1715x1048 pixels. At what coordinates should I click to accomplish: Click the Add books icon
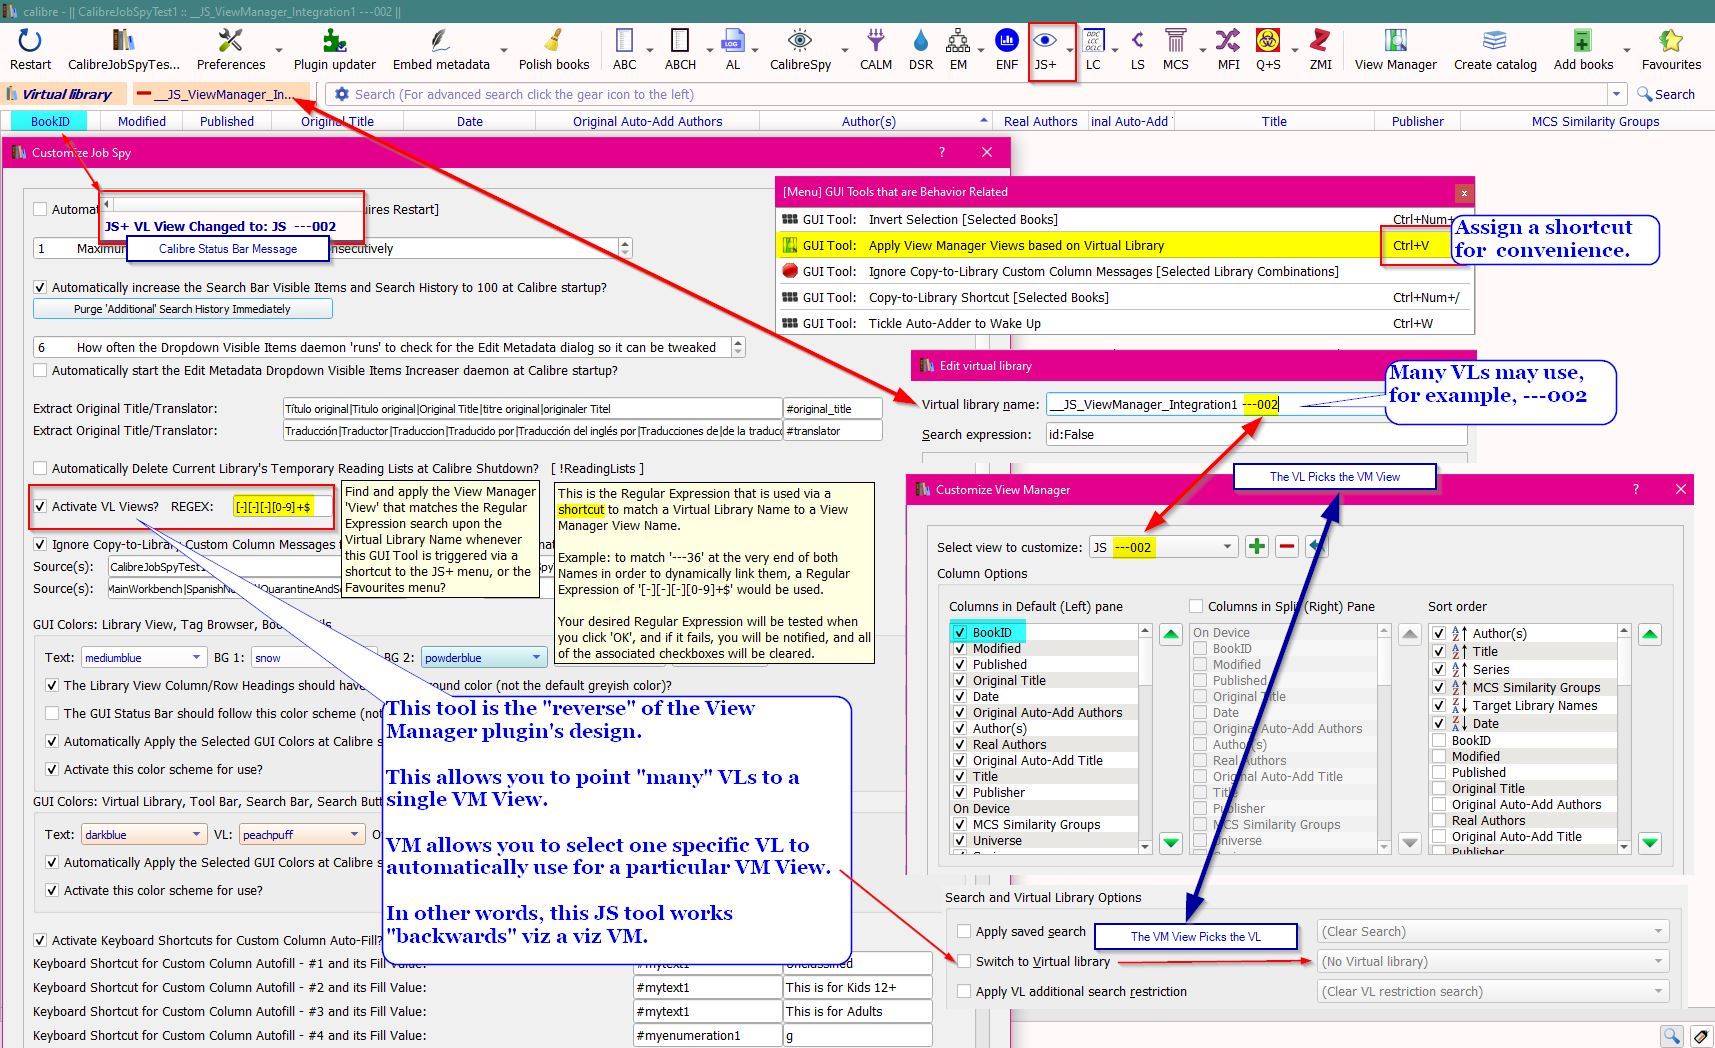1583,50
